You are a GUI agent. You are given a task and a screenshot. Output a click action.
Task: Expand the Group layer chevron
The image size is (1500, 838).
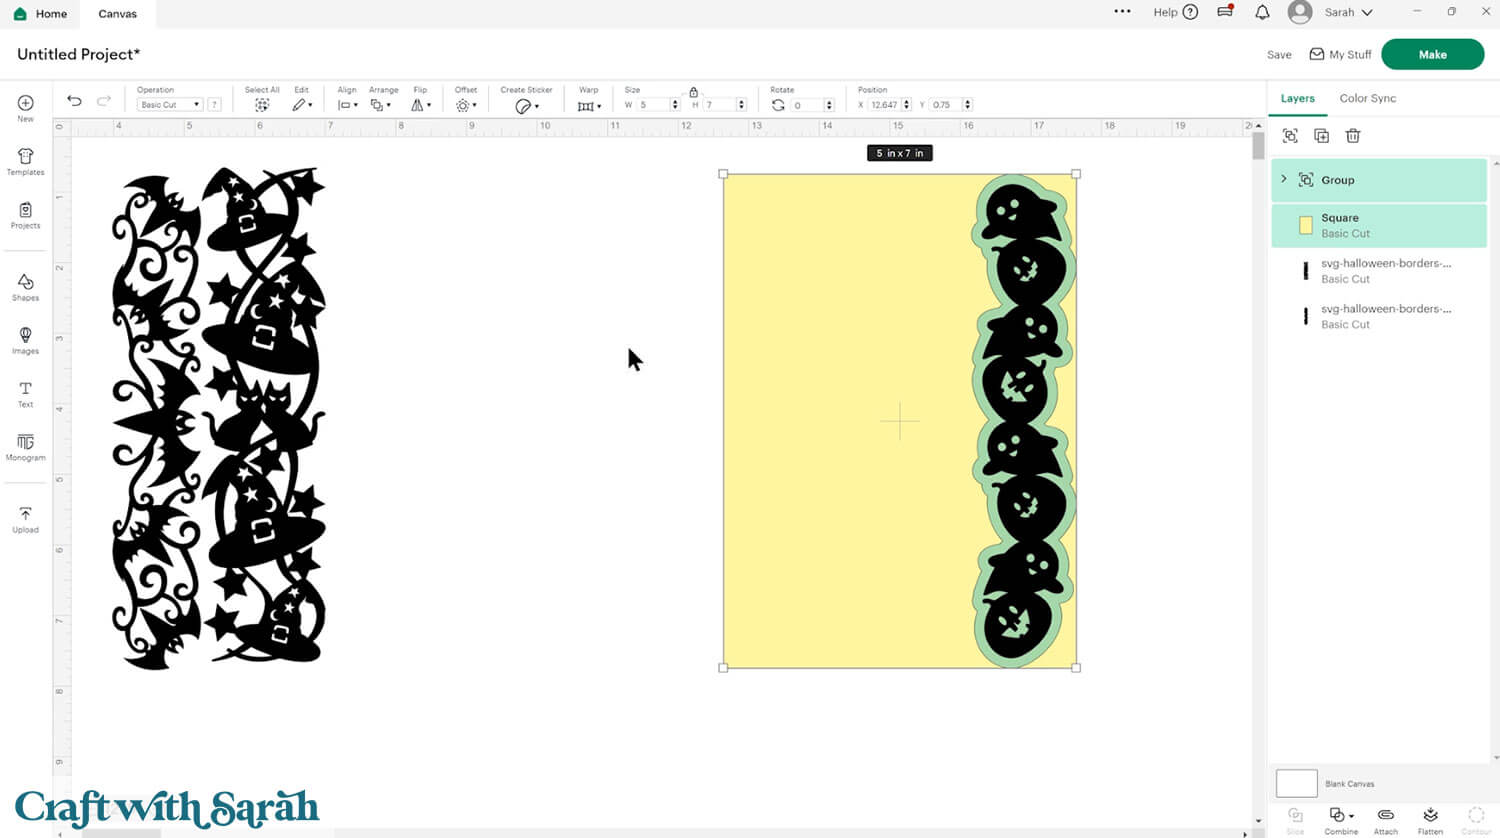[x=1284, y=179]
